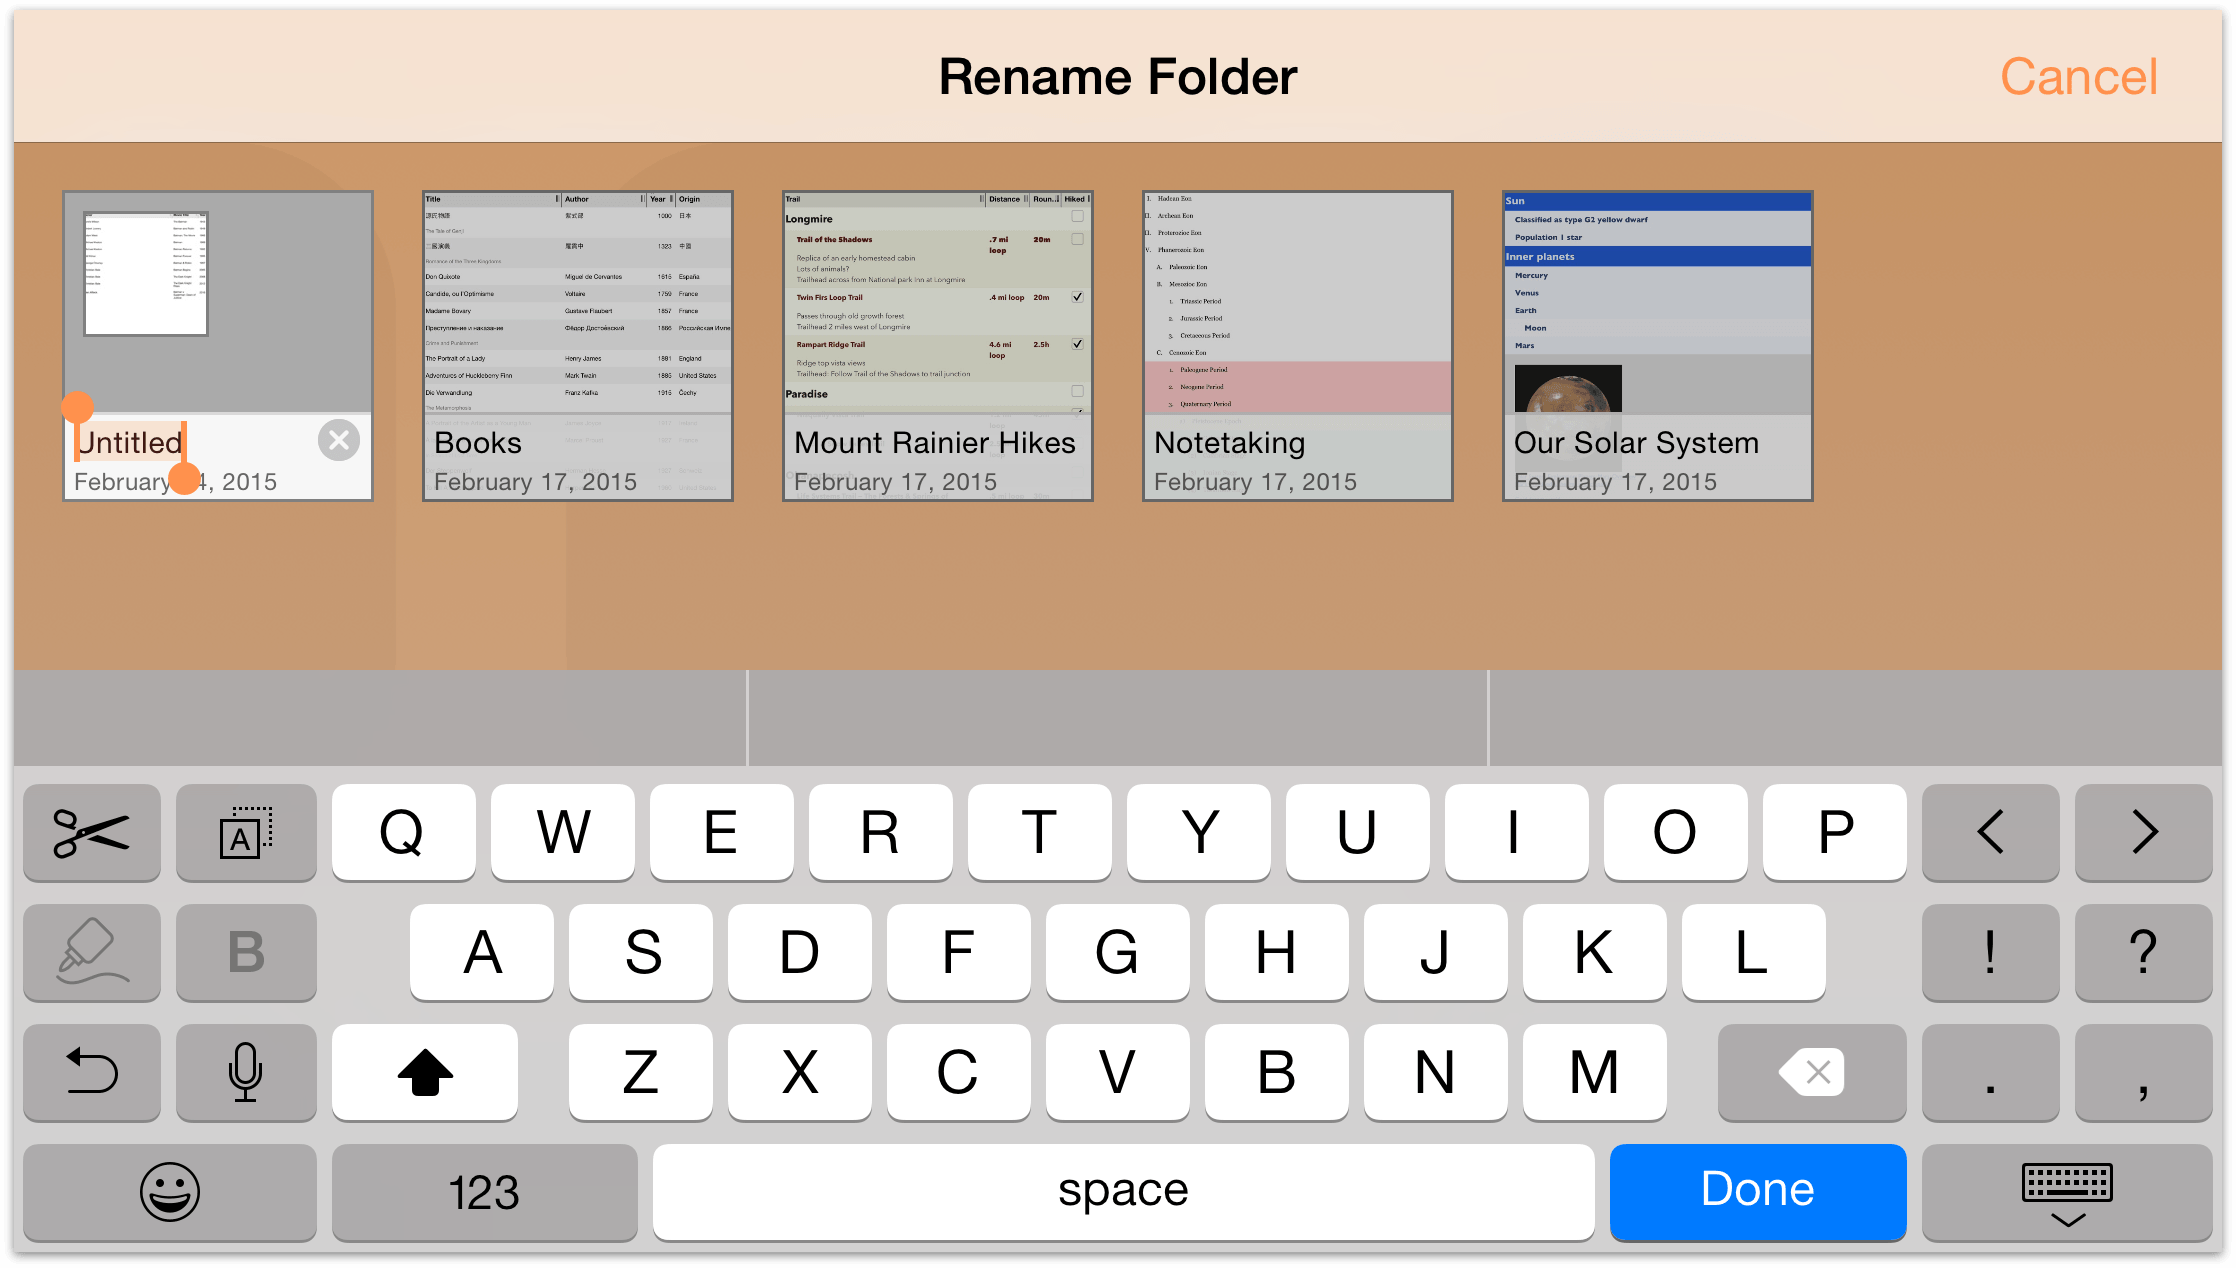This screenshot has height=1268, width=2236.
Task: Tap the period key
Action: tap(1991, 1072)
